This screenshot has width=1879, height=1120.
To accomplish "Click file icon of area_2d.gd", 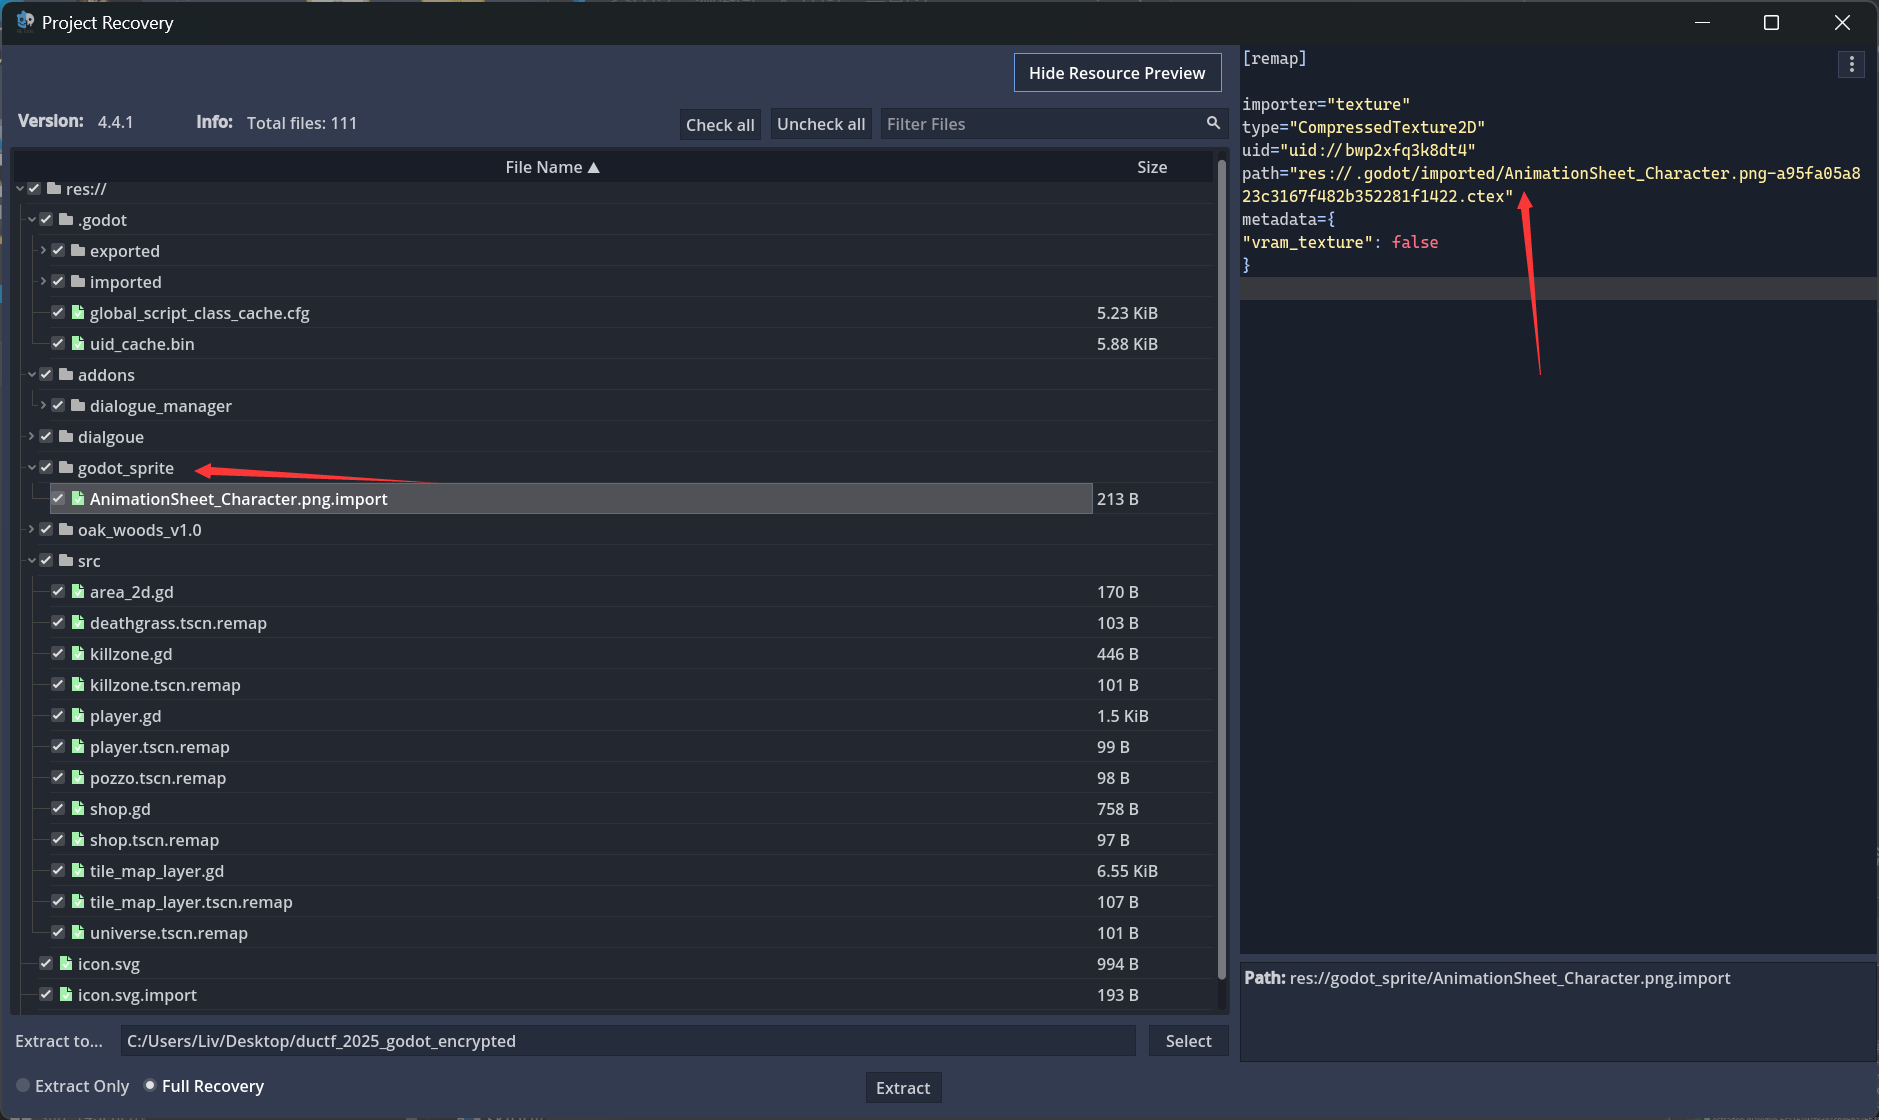I will (x=78, y=591).
